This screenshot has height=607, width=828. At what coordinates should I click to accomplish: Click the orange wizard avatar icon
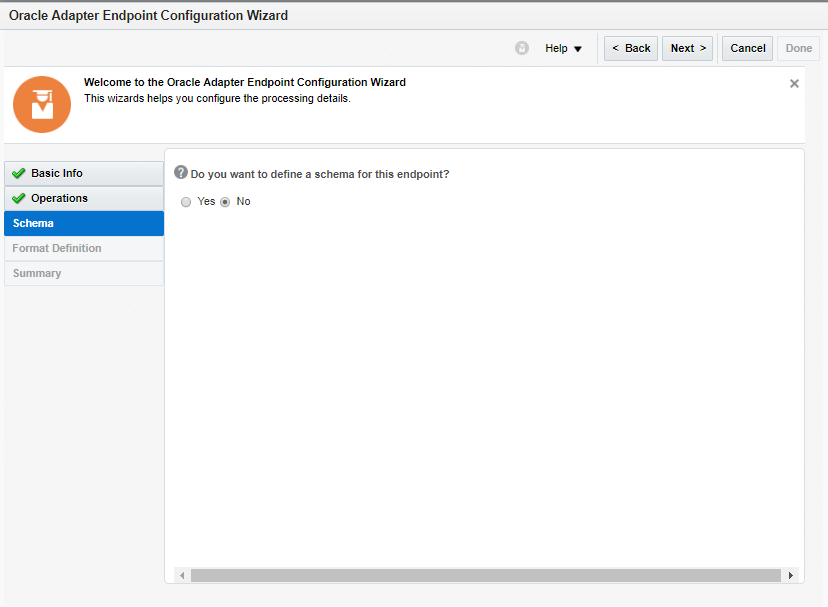click(42, 105)
